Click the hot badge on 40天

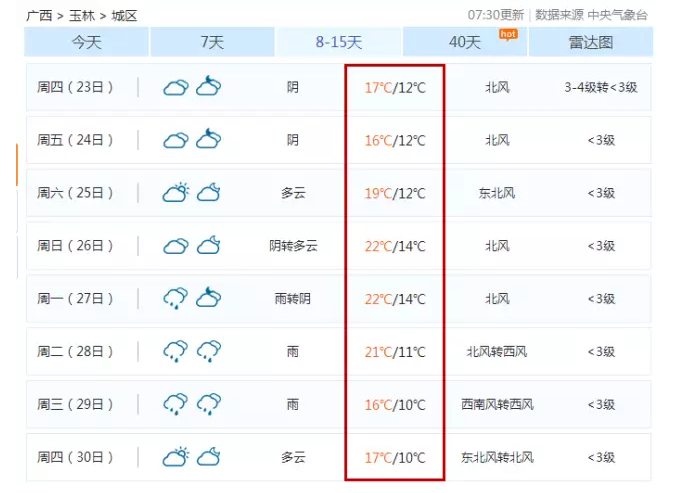click(x=508, y=34)
